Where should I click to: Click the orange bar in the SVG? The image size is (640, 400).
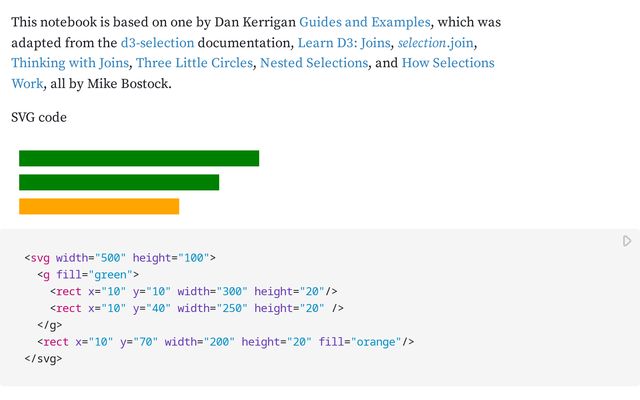click(99, 206)
